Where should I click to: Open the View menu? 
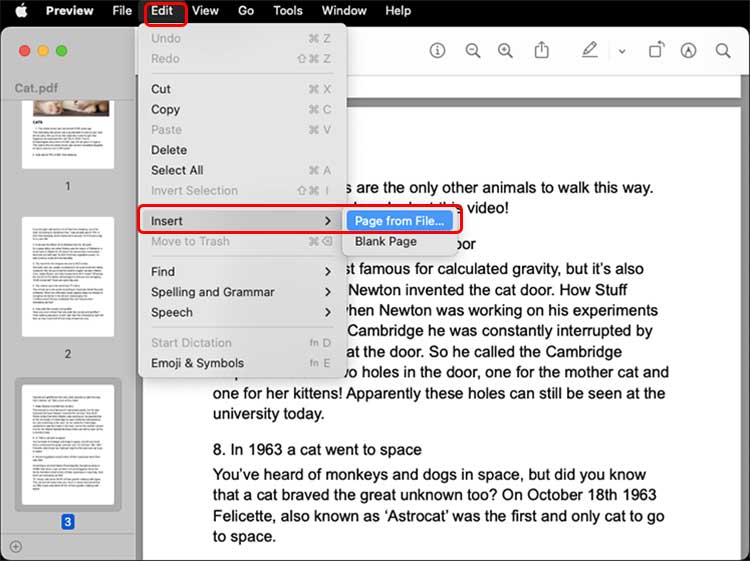205,11
